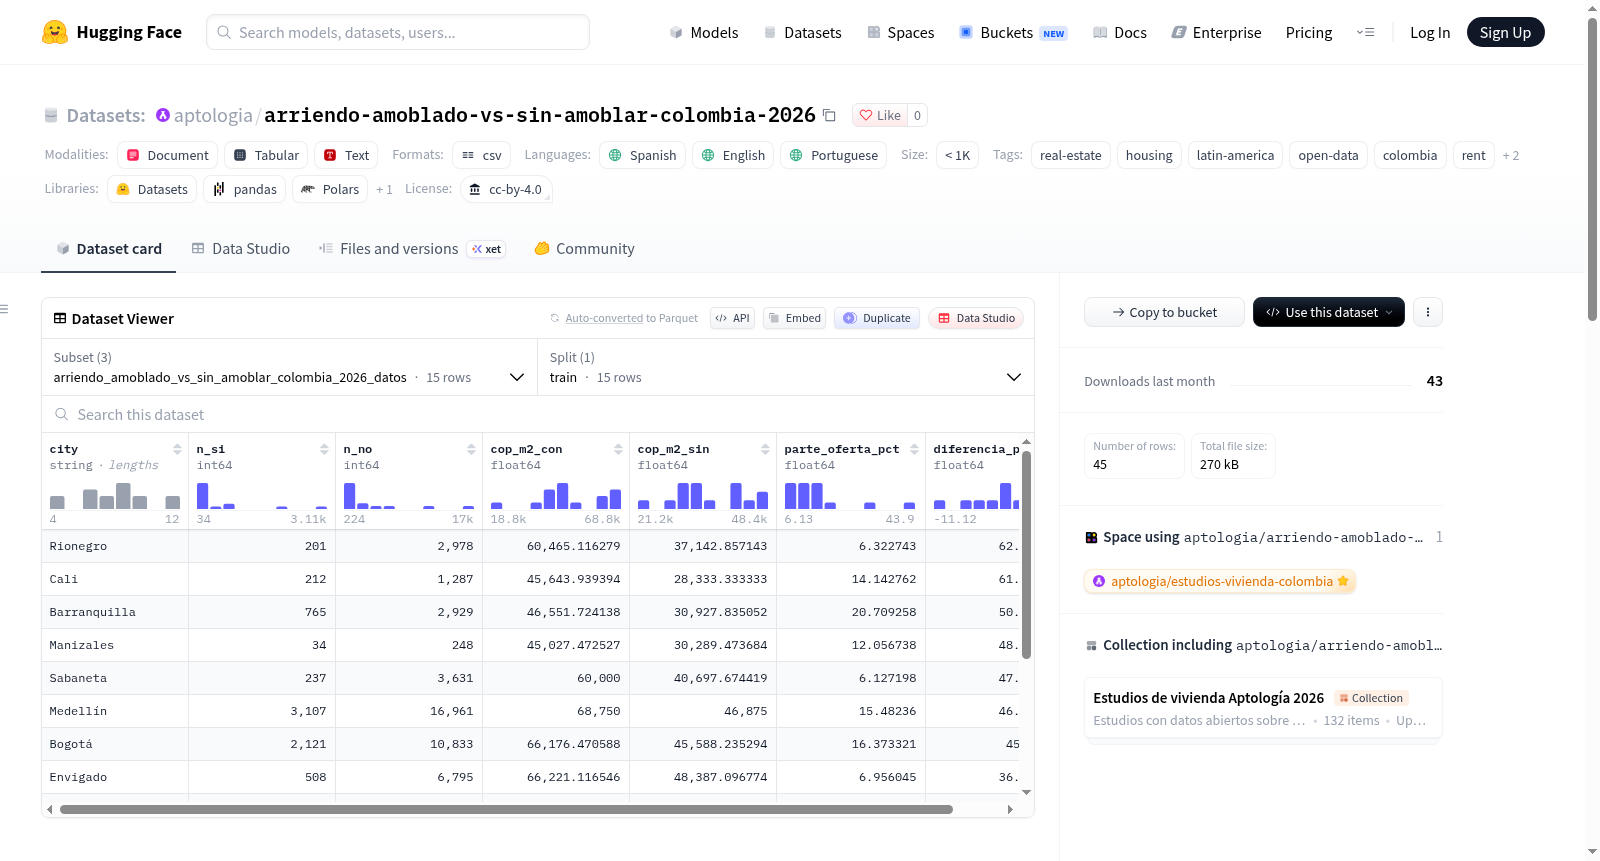Copy the dataset name with the copy icon
Screen dimensions: 1600x861
829,115
